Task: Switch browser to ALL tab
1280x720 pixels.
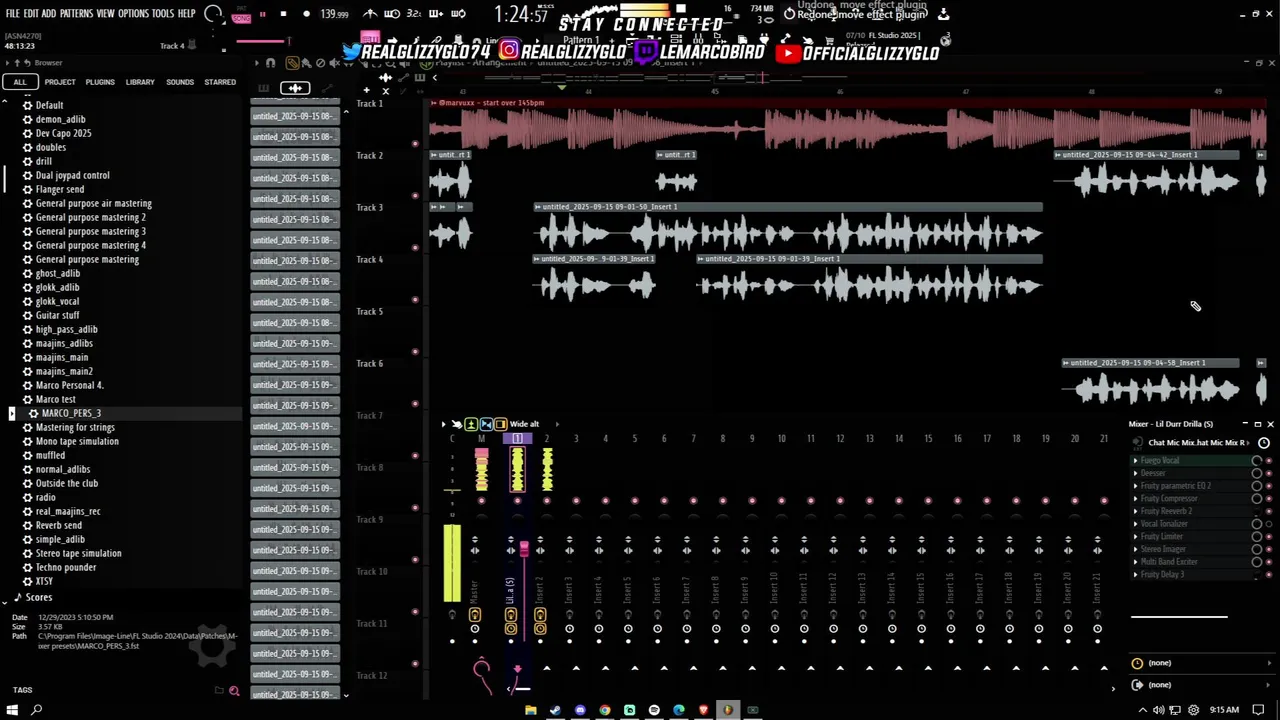Action: pos(19,82)
